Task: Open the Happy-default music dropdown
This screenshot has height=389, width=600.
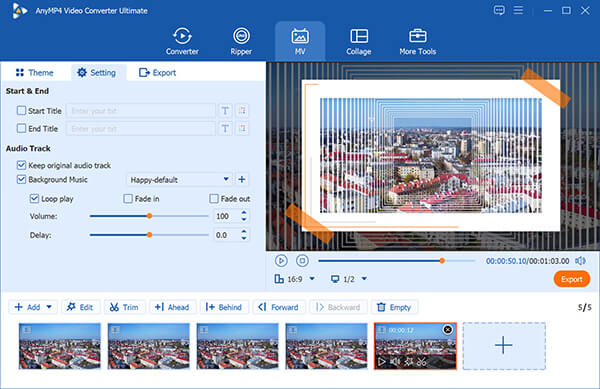Action: point(179,179)
